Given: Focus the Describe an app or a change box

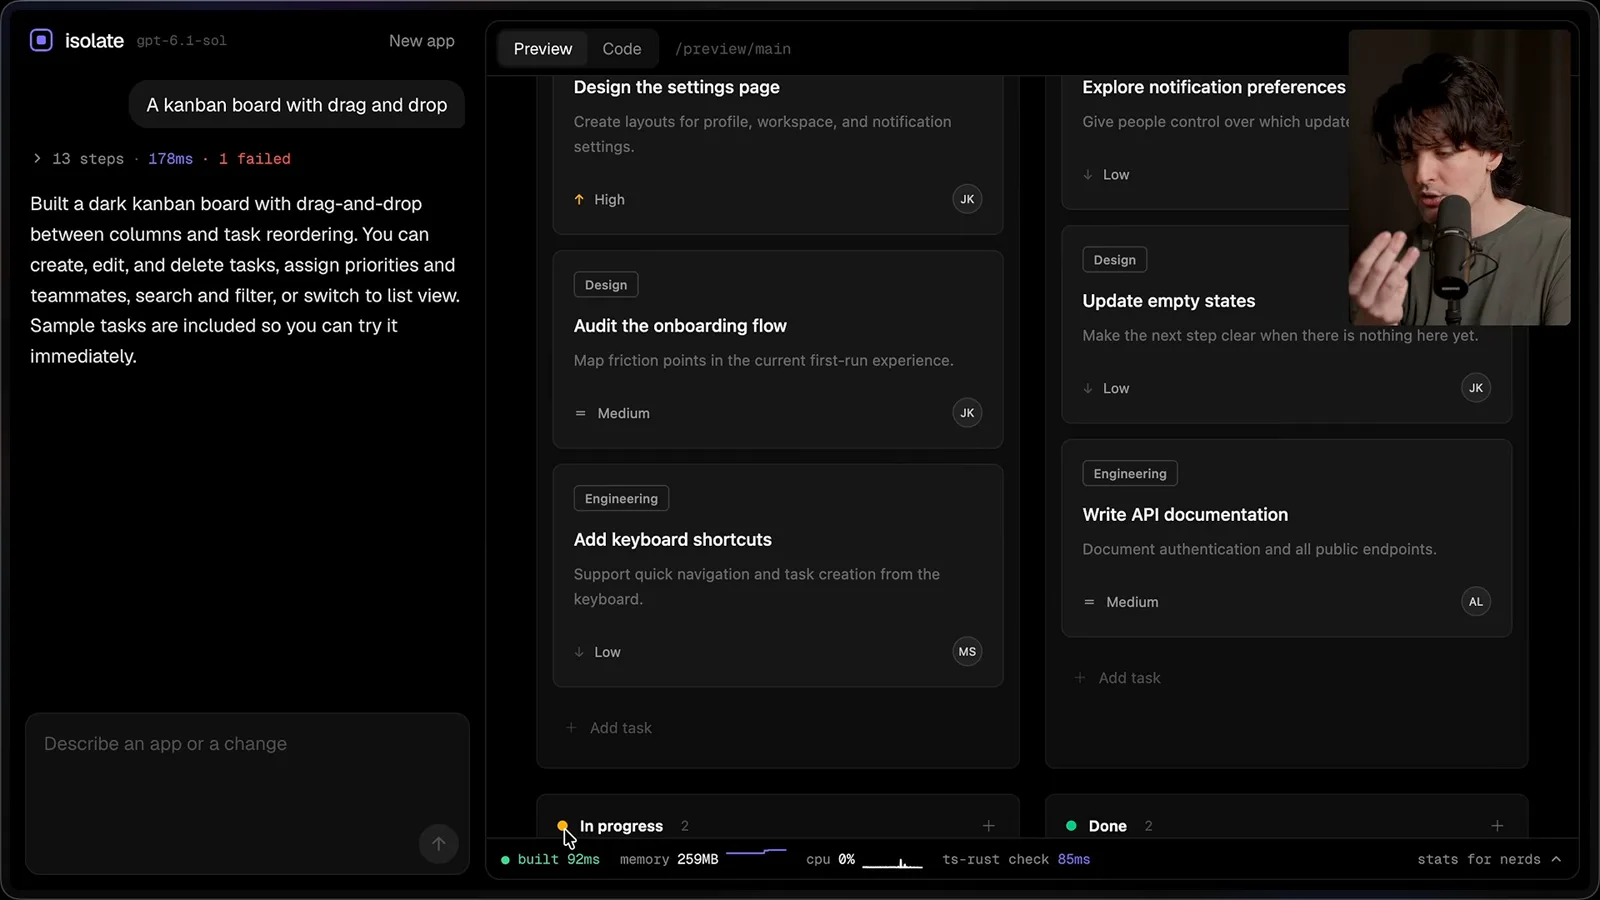Looking at the screenshot, I should pyautogui.click(x=247, y=793).
